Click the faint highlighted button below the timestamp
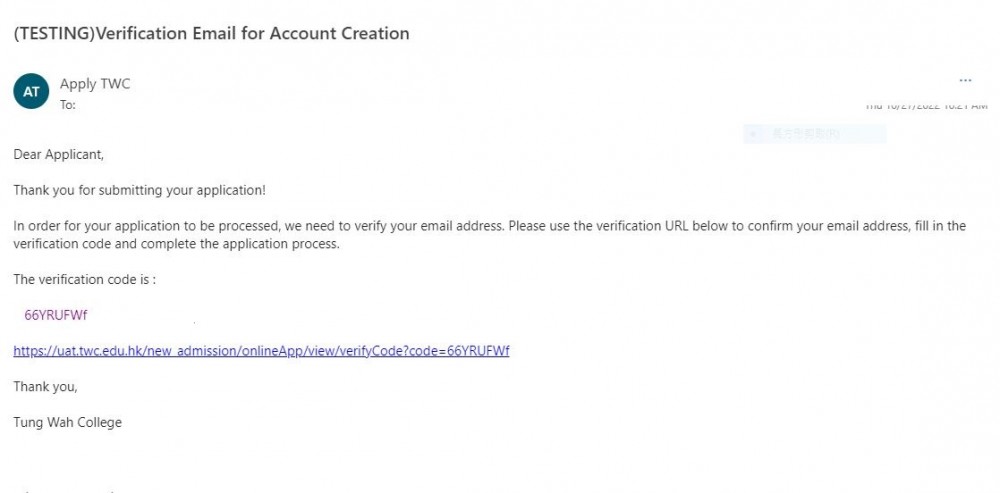 coord(814,134)
